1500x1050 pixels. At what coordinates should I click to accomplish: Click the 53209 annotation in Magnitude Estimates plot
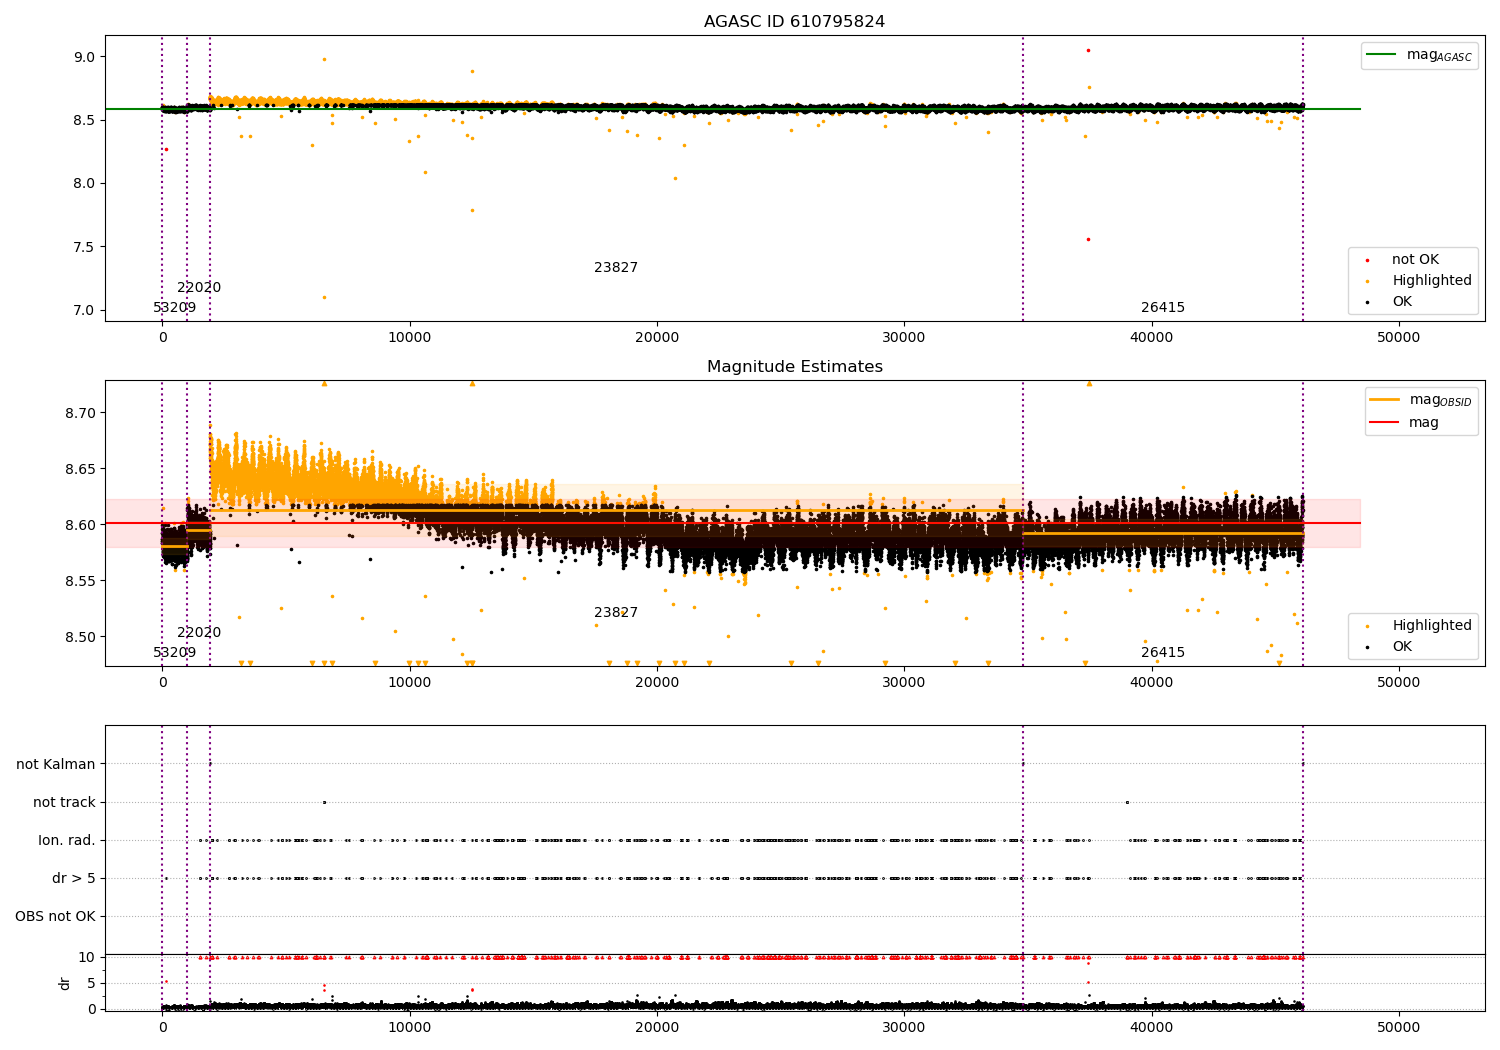tap(175, 653)
